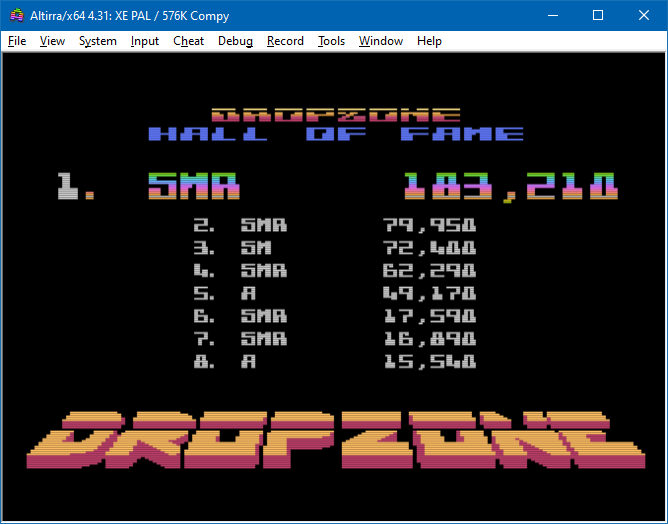Open the Record menu

(x=285, y=41)
